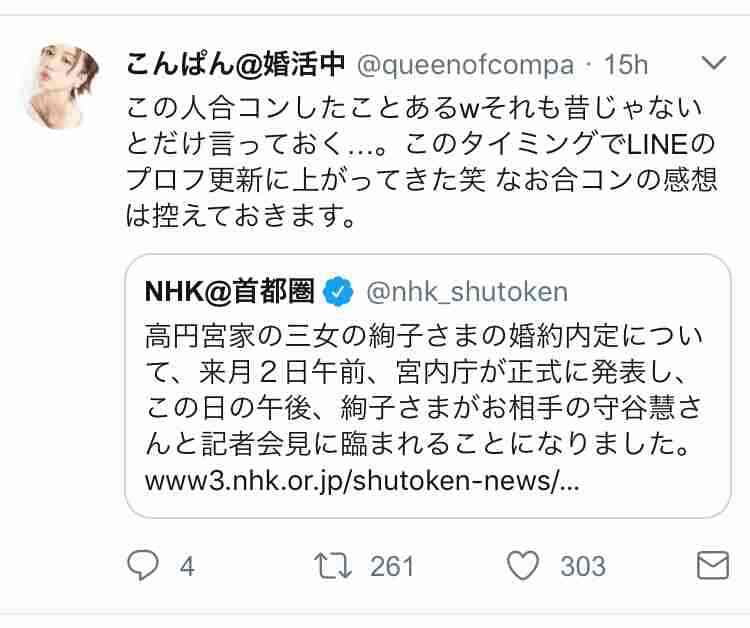Follow the www3.nhk.or.jp/shutoken-news link

tap(362, 481)
